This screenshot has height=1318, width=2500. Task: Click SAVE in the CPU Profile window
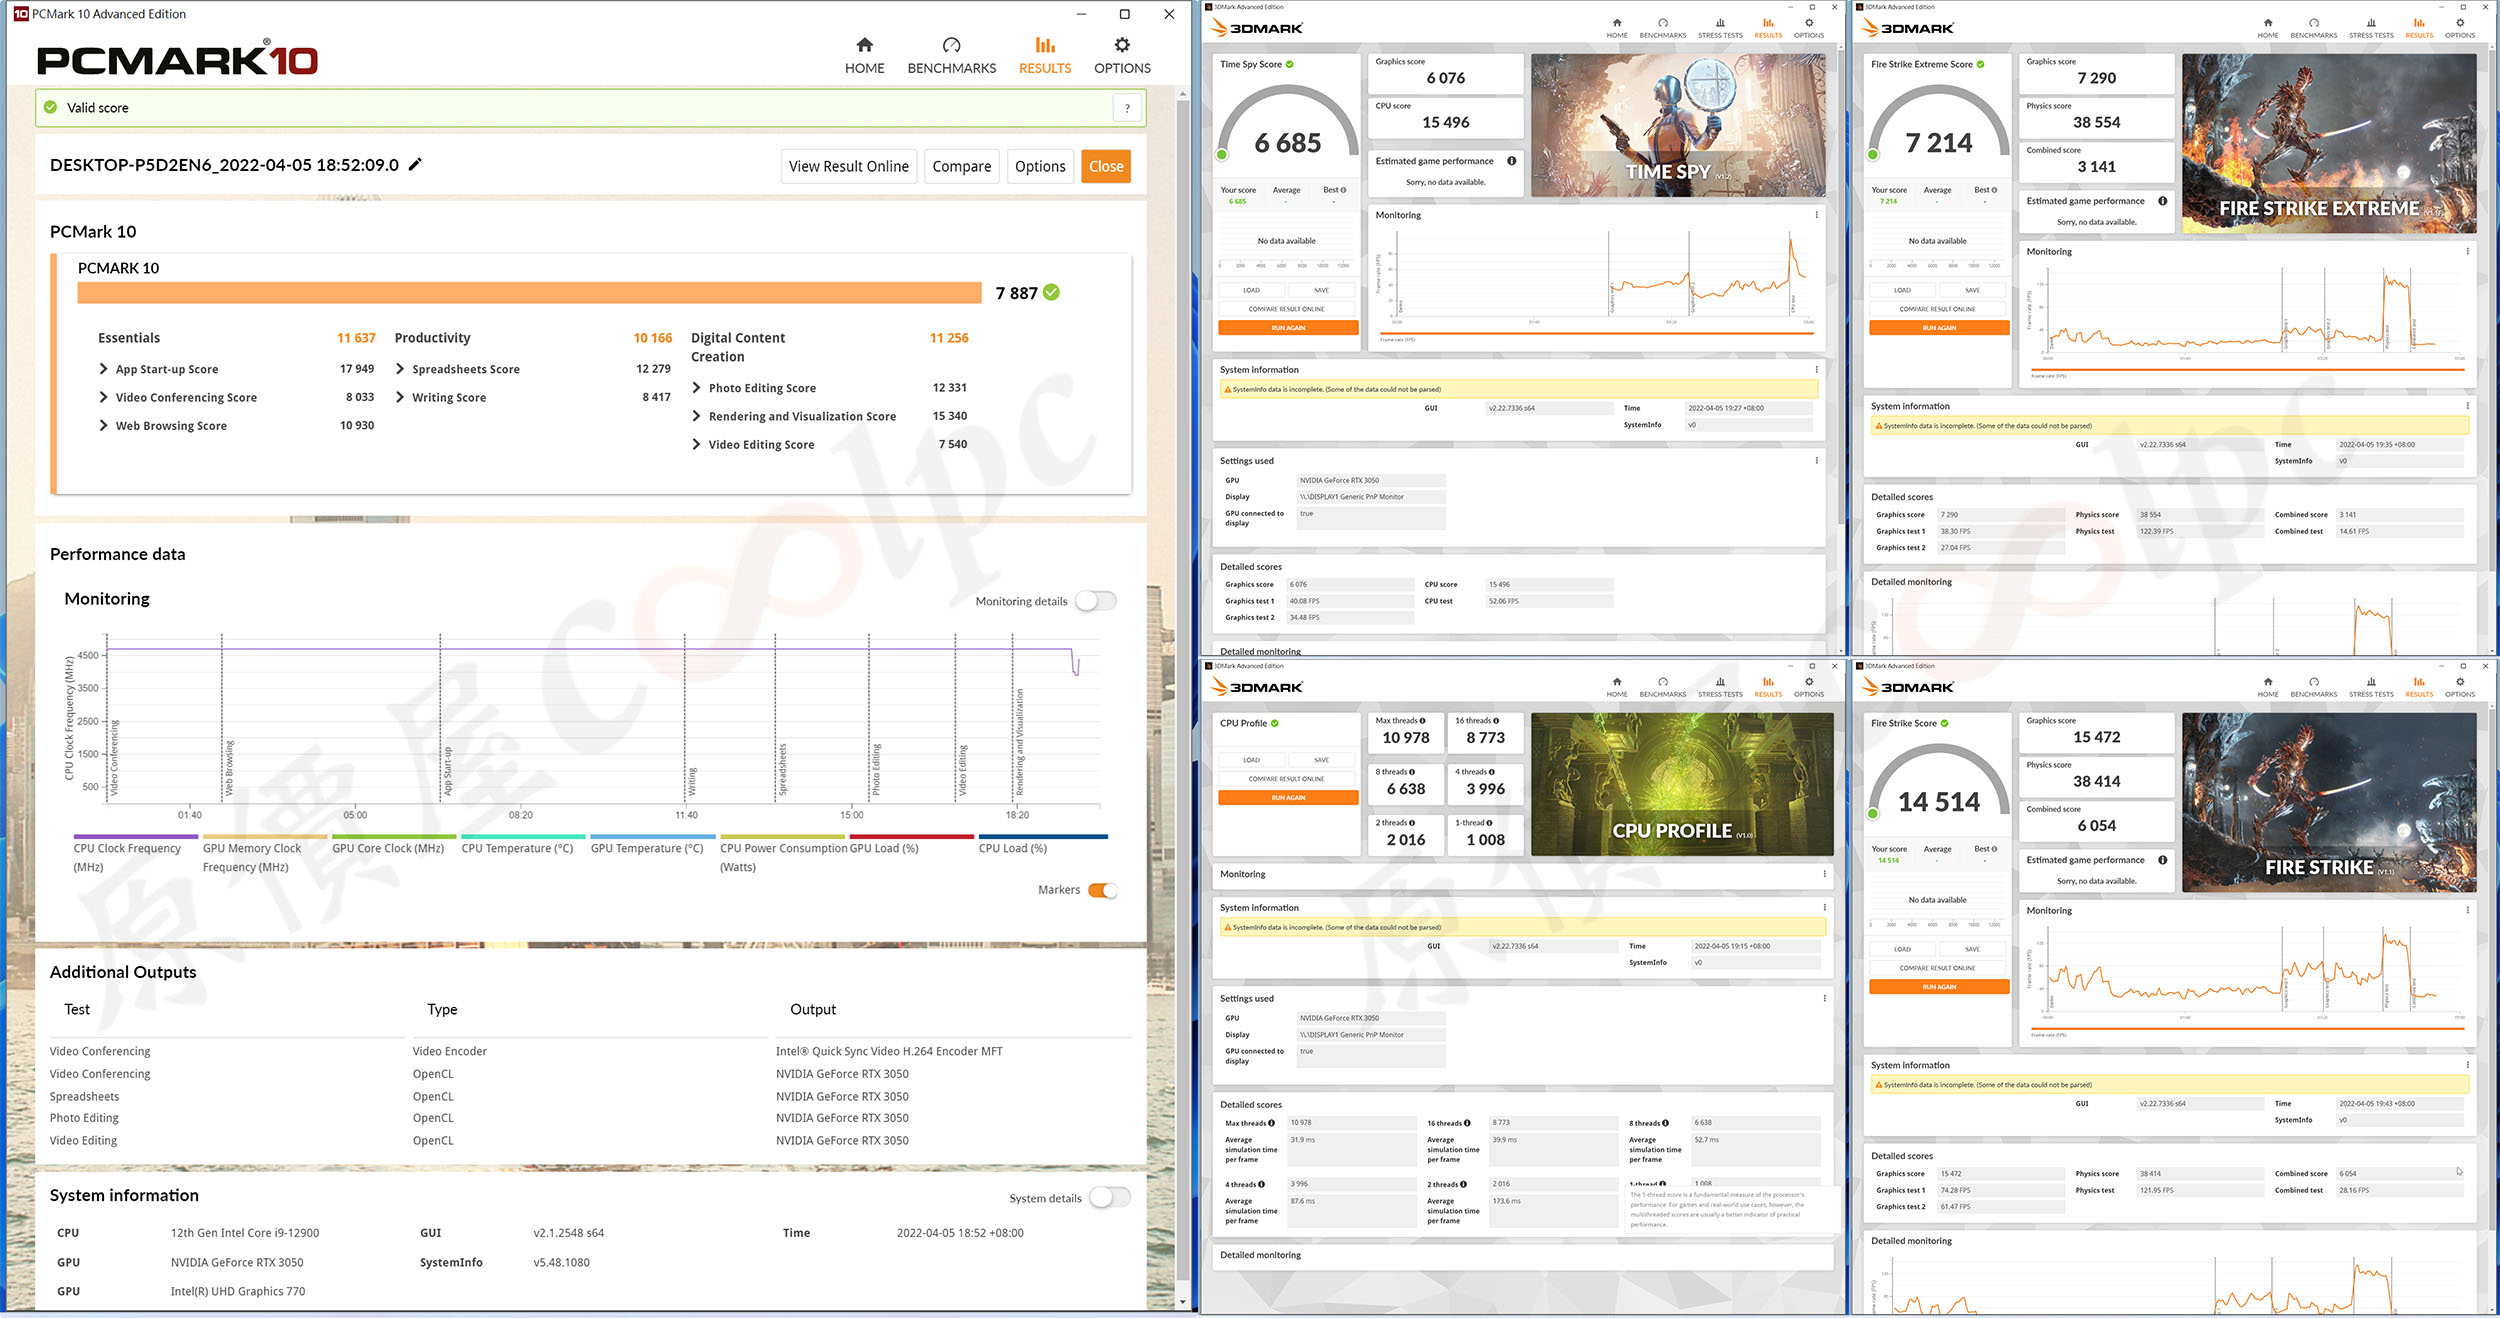(1322, 760)
